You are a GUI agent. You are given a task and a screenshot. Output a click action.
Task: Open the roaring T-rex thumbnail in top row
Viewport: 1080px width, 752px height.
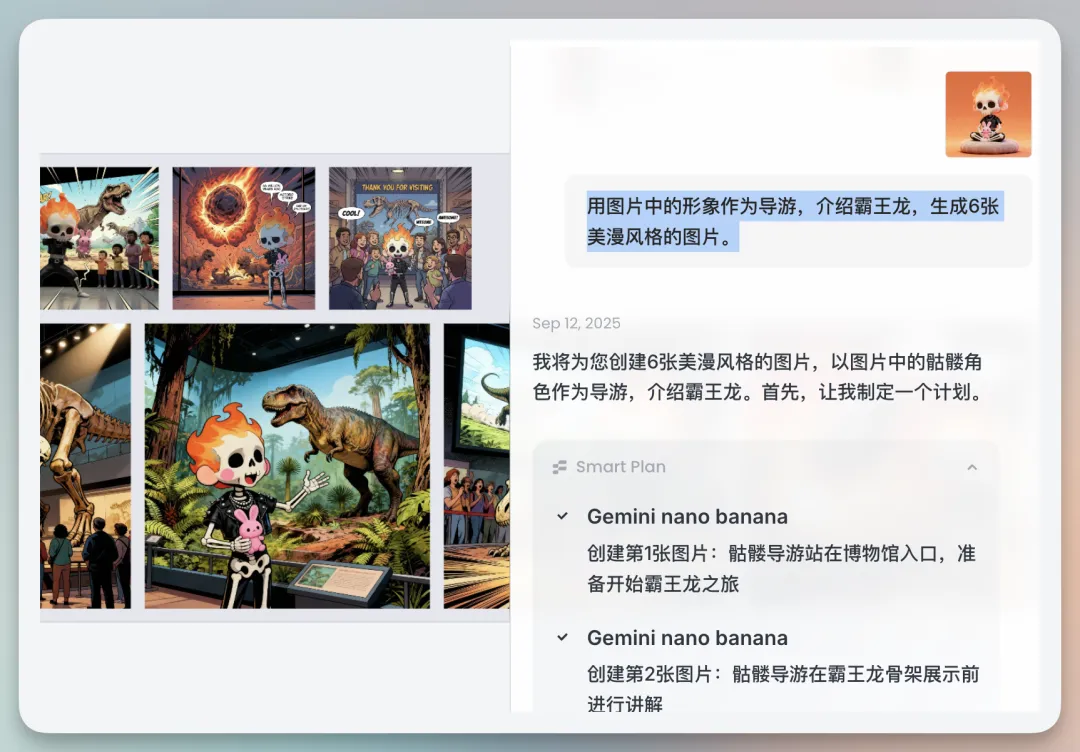pyautogui.click(x=99, y=238)
